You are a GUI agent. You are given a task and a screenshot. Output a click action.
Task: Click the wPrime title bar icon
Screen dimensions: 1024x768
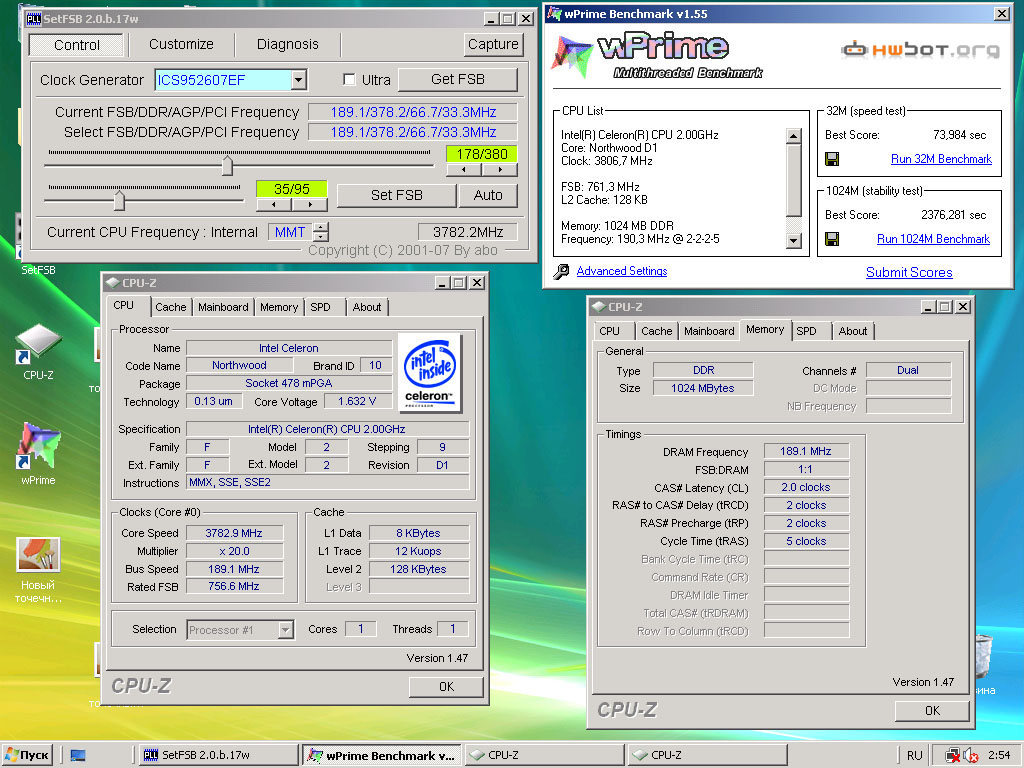[x=554, y=14]
